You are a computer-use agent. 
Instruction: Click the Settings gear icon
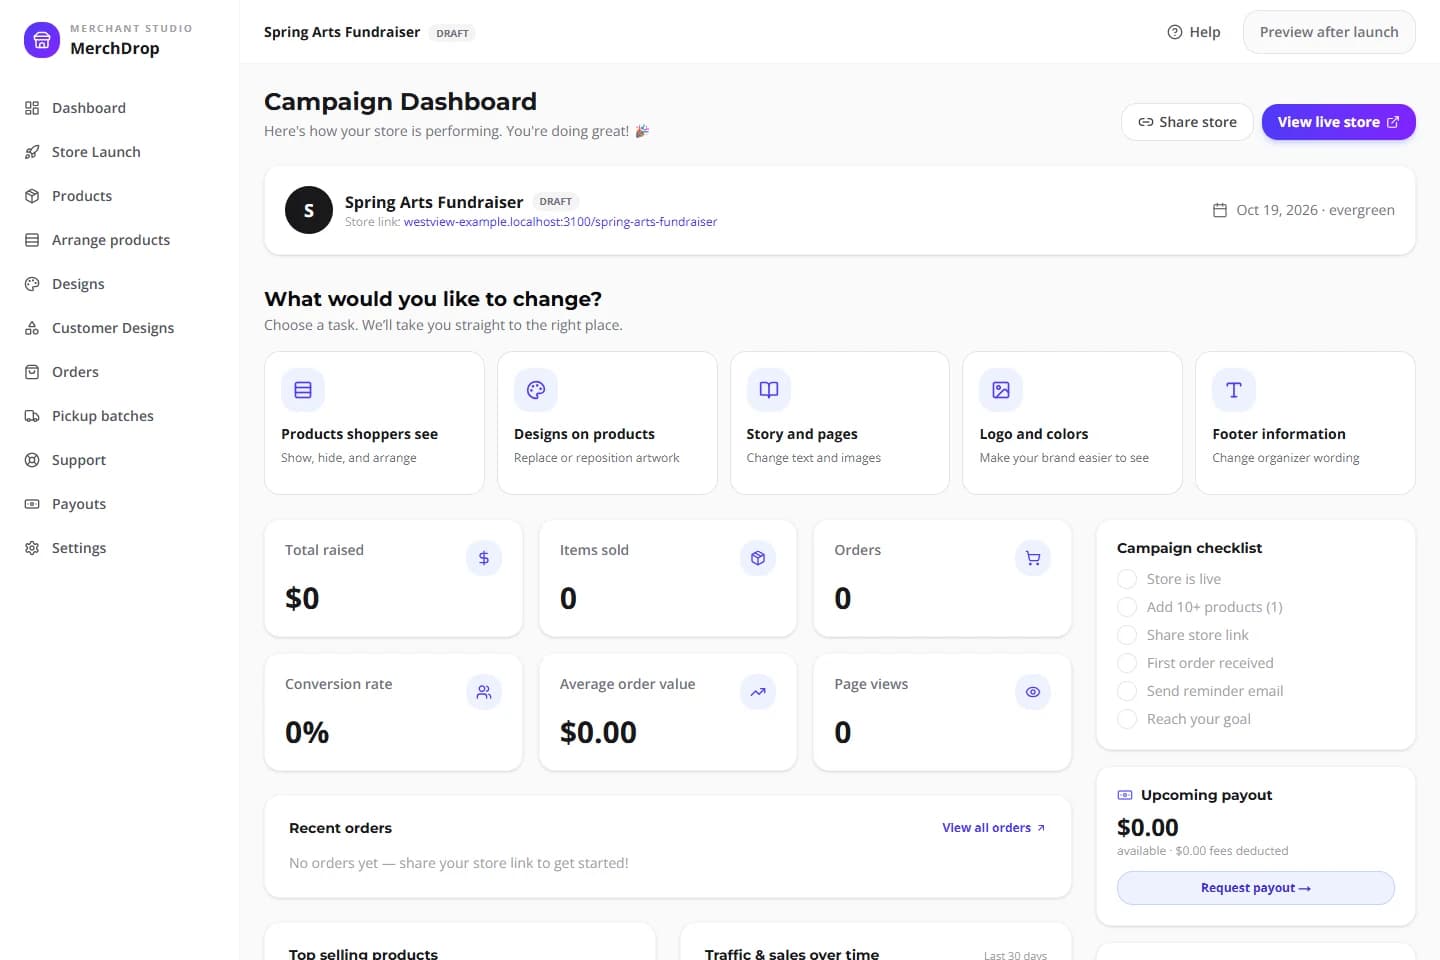point(32,548)
